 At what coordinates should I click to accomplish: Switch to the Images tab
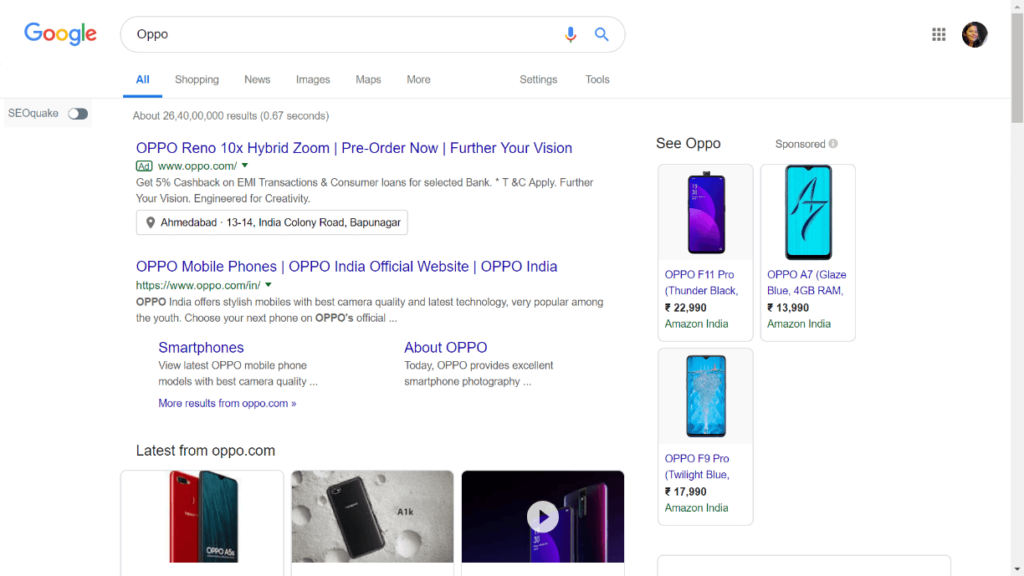coord(313,80)
